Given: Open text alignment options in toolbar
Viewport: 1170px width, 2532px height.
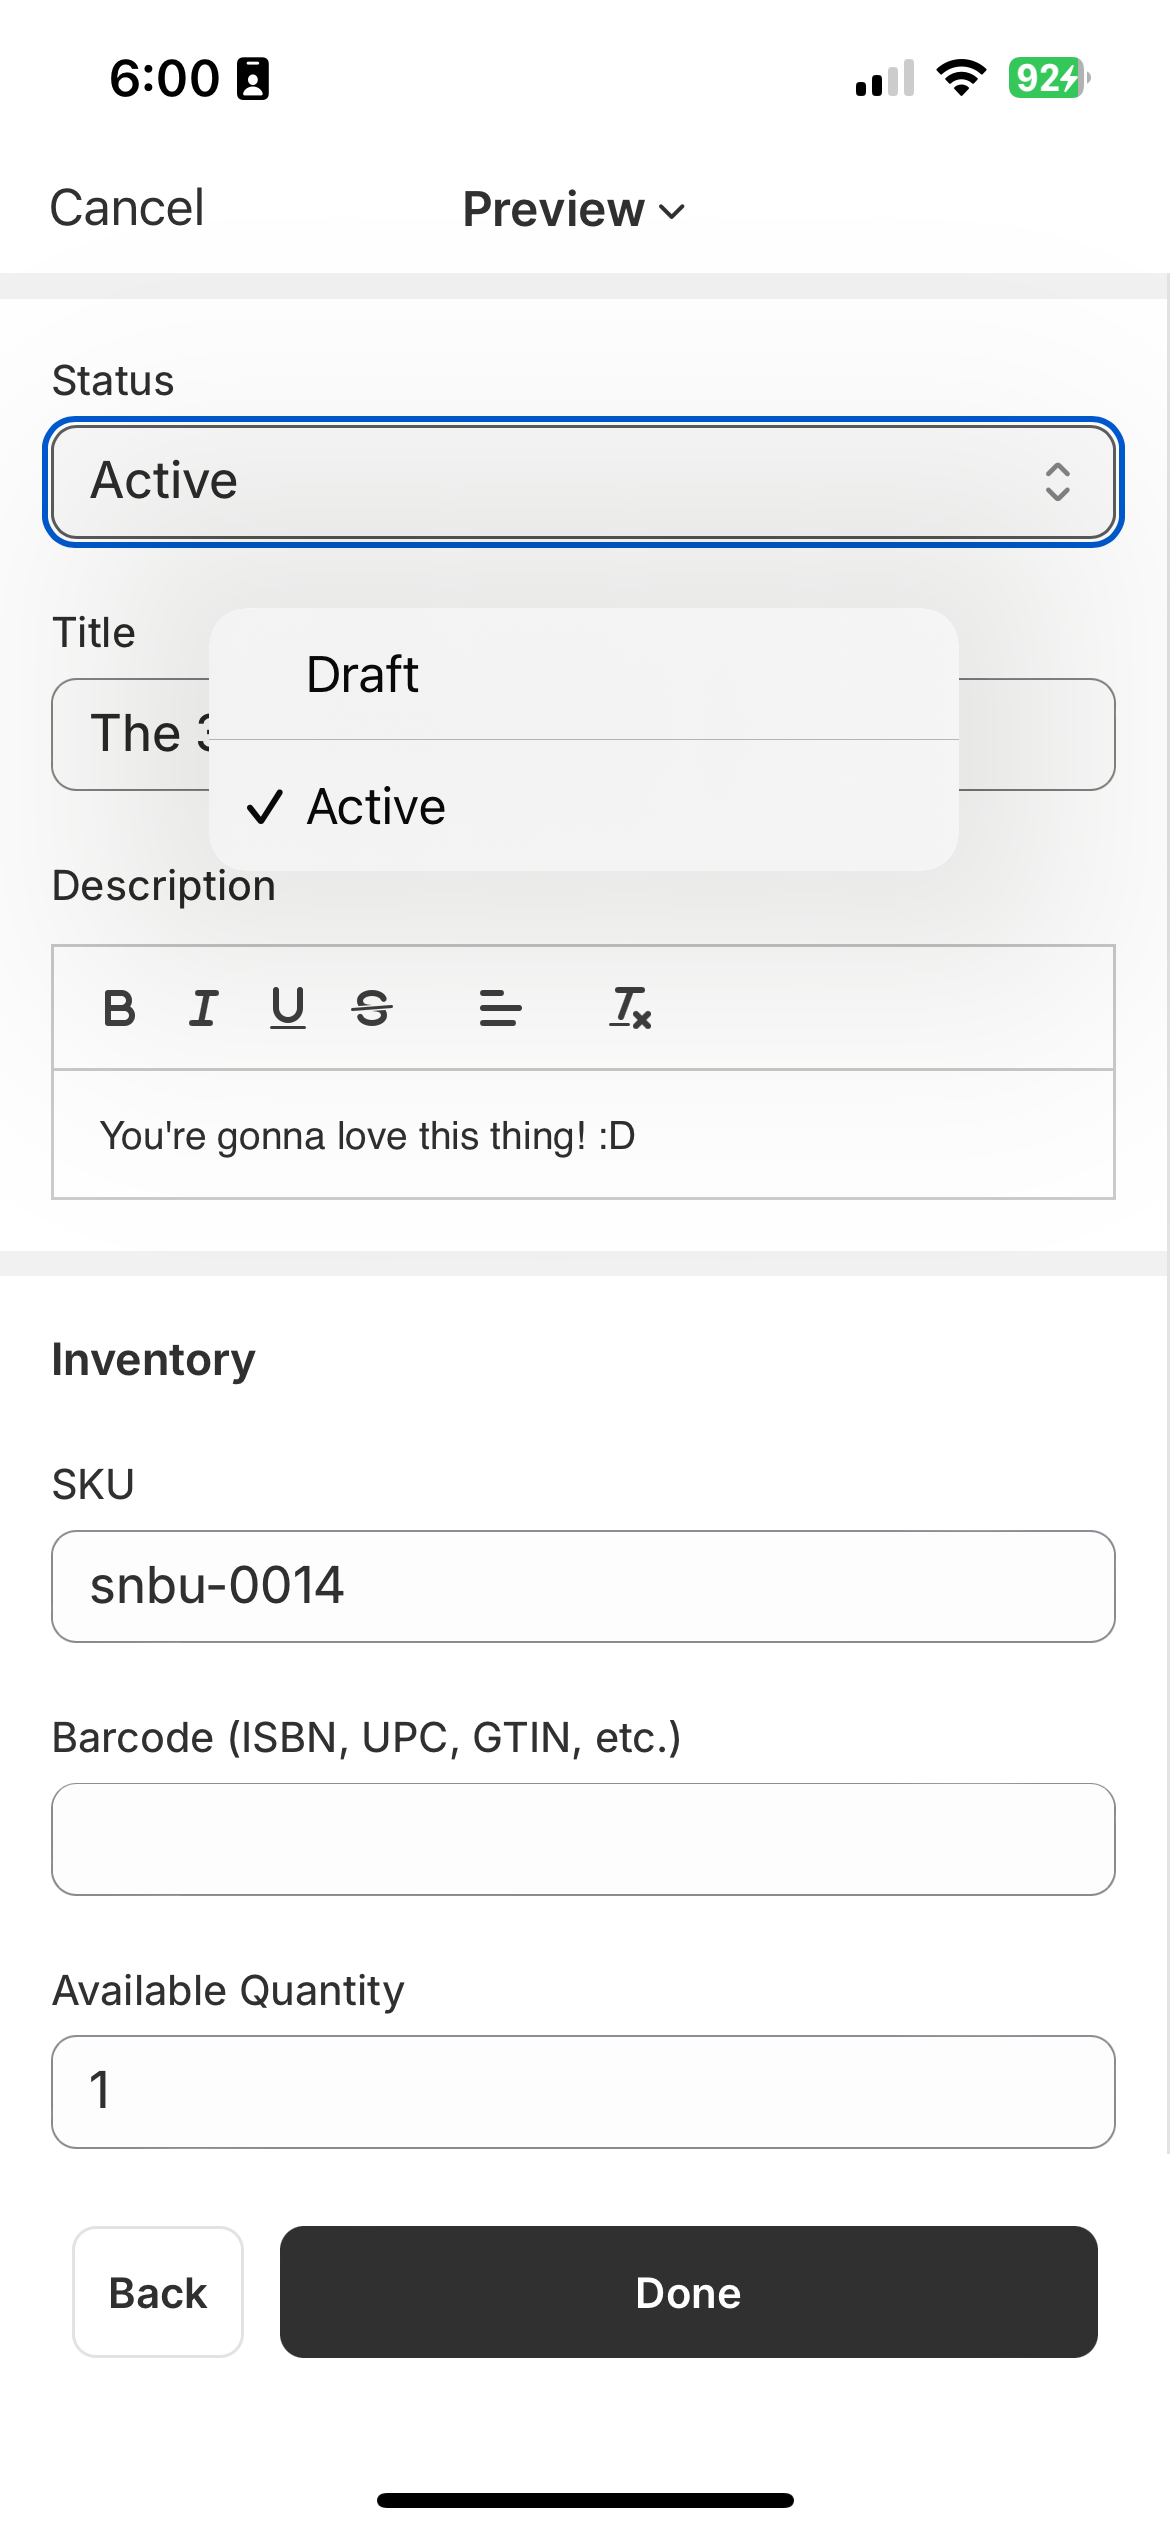Looking at the screenshot, I should (500, 1008).
